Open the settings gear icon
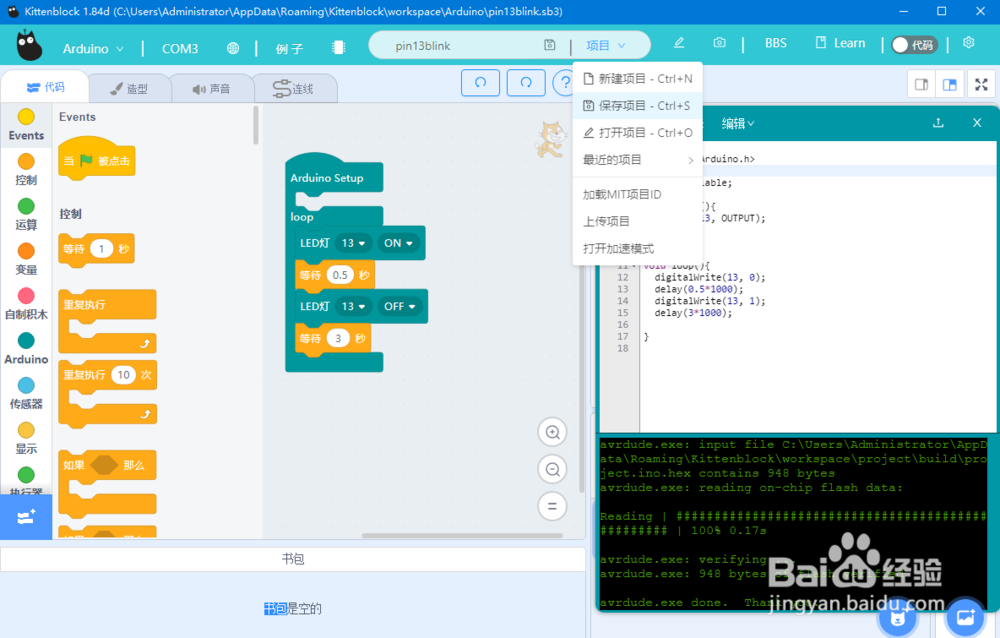This screenshot has height=638, width=1000. click(969, 43)
